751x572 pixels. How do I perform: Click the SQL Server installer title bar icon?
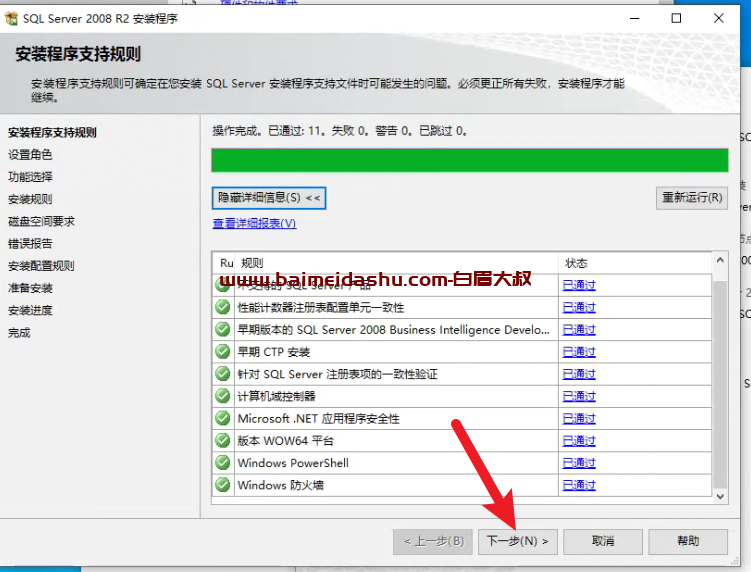(x=11, y=19)
